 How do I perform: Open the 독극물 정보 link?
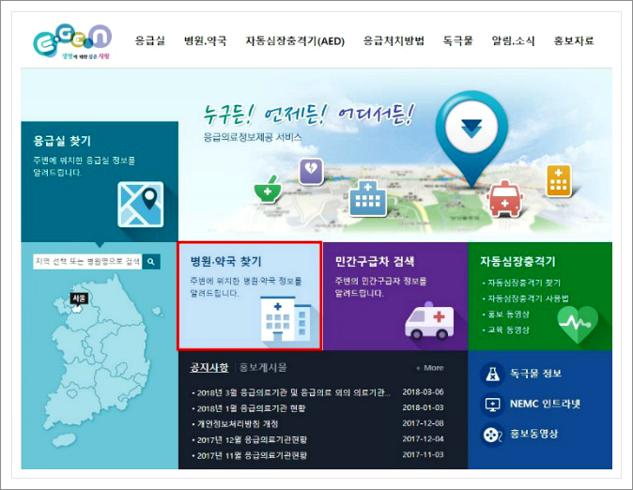[x=535, y=373]
